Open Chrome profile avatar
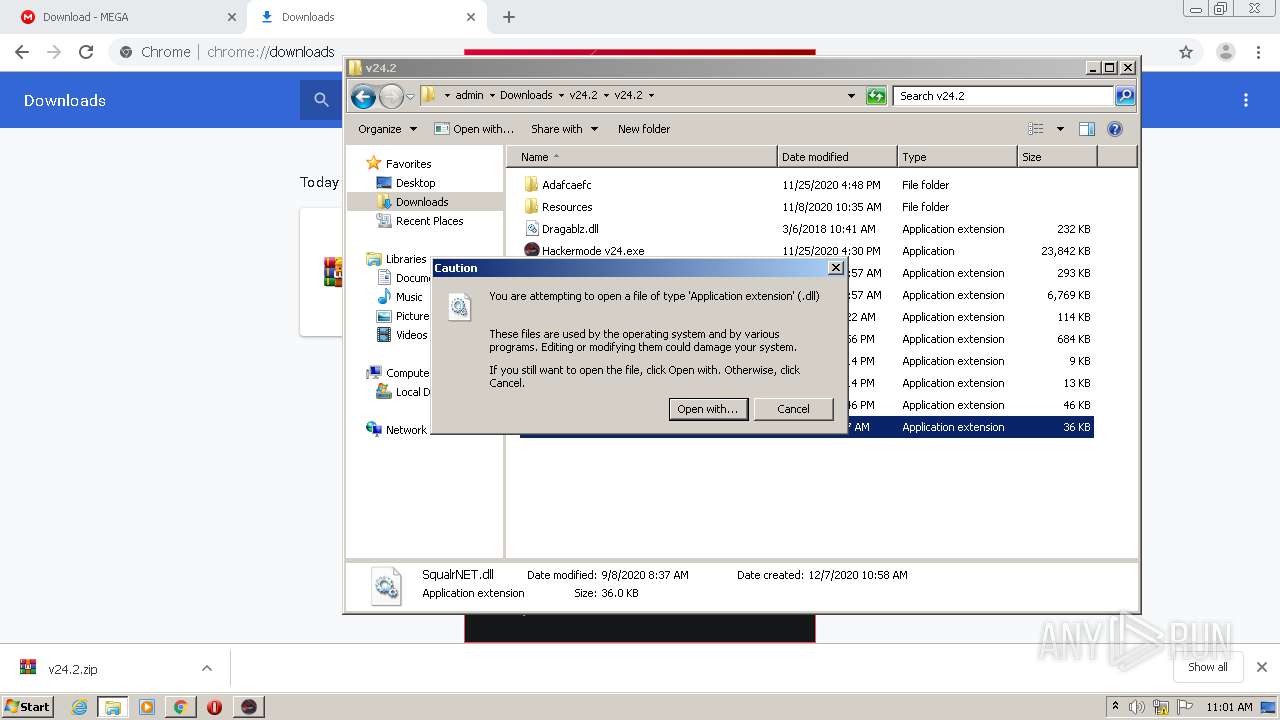Viewport: 1280px width, 720px height. 1226,52
